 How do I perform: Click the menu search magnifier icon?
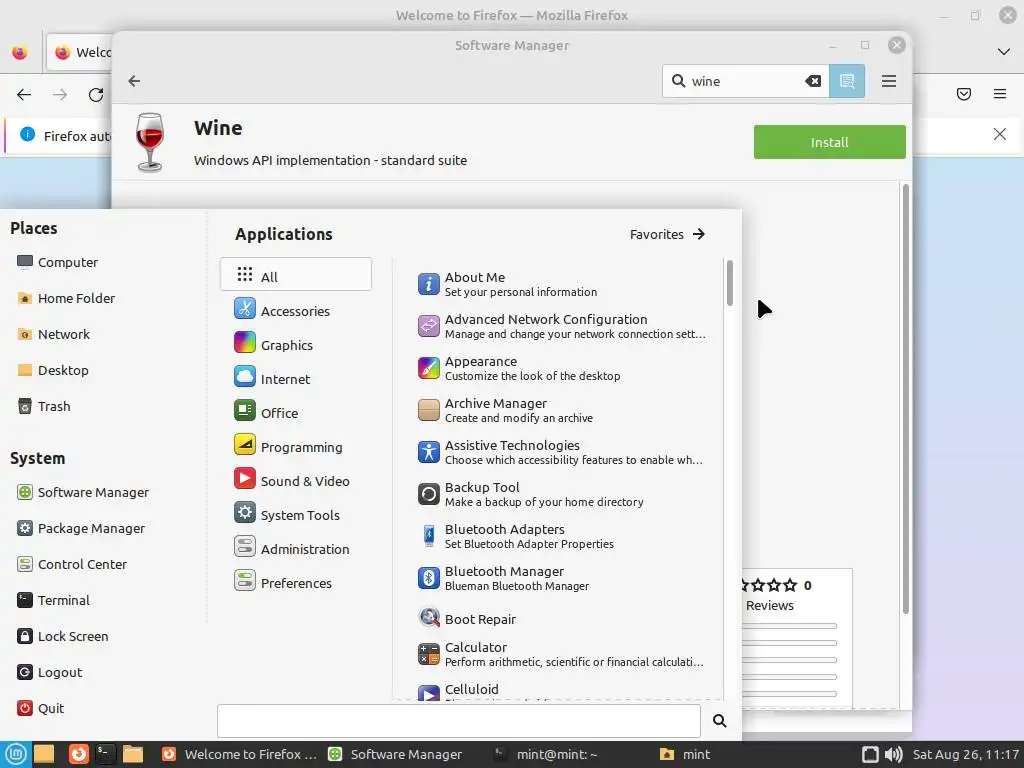[720, 720]
